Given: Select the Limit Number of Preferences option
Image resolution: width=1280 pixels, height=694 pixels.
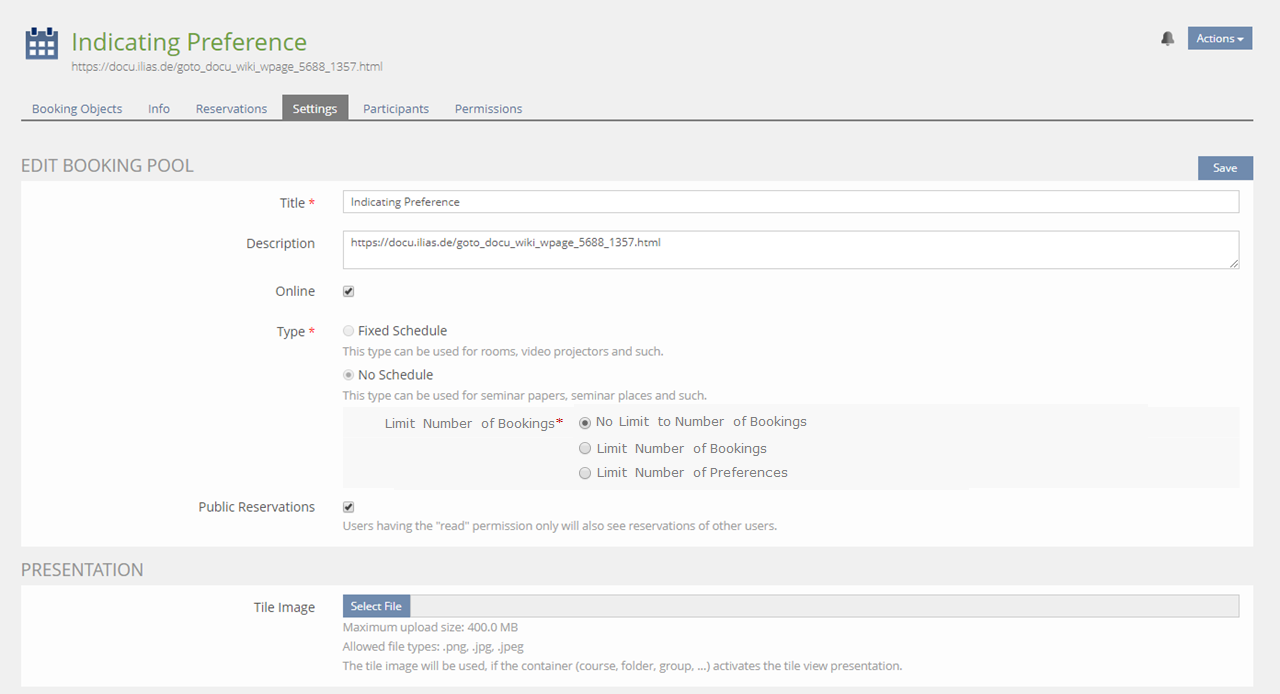Looking at the screenshot, I should [585, 473].
